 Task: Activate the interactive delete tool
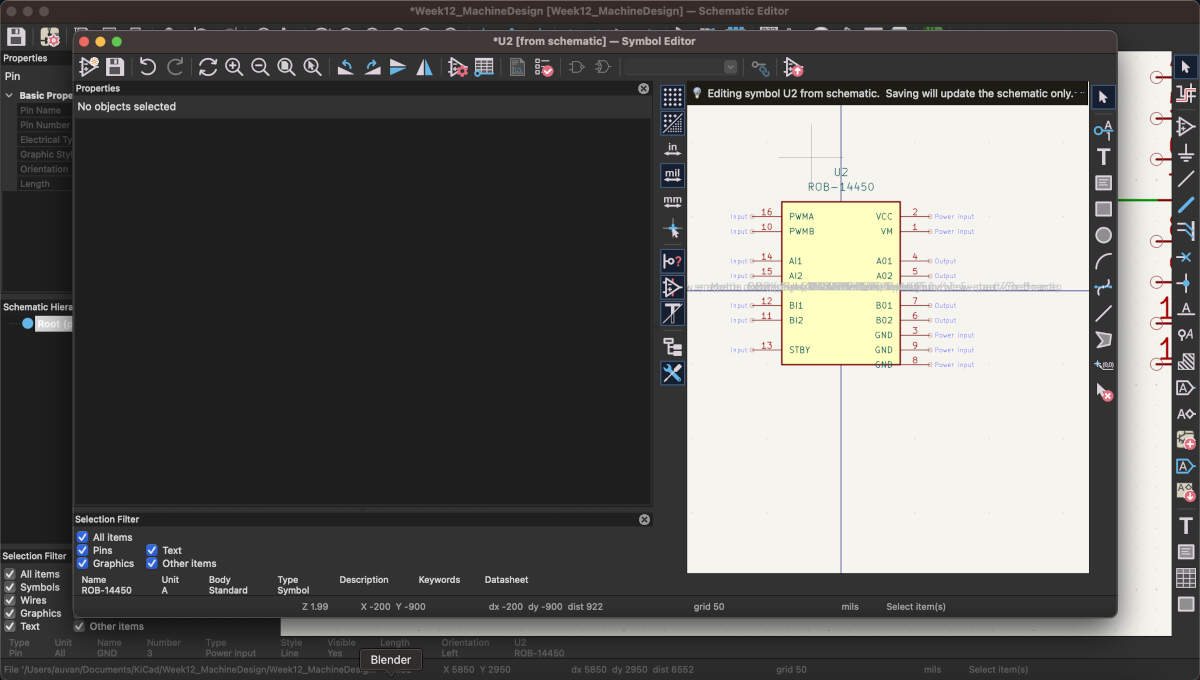(x=1103, y=393)
